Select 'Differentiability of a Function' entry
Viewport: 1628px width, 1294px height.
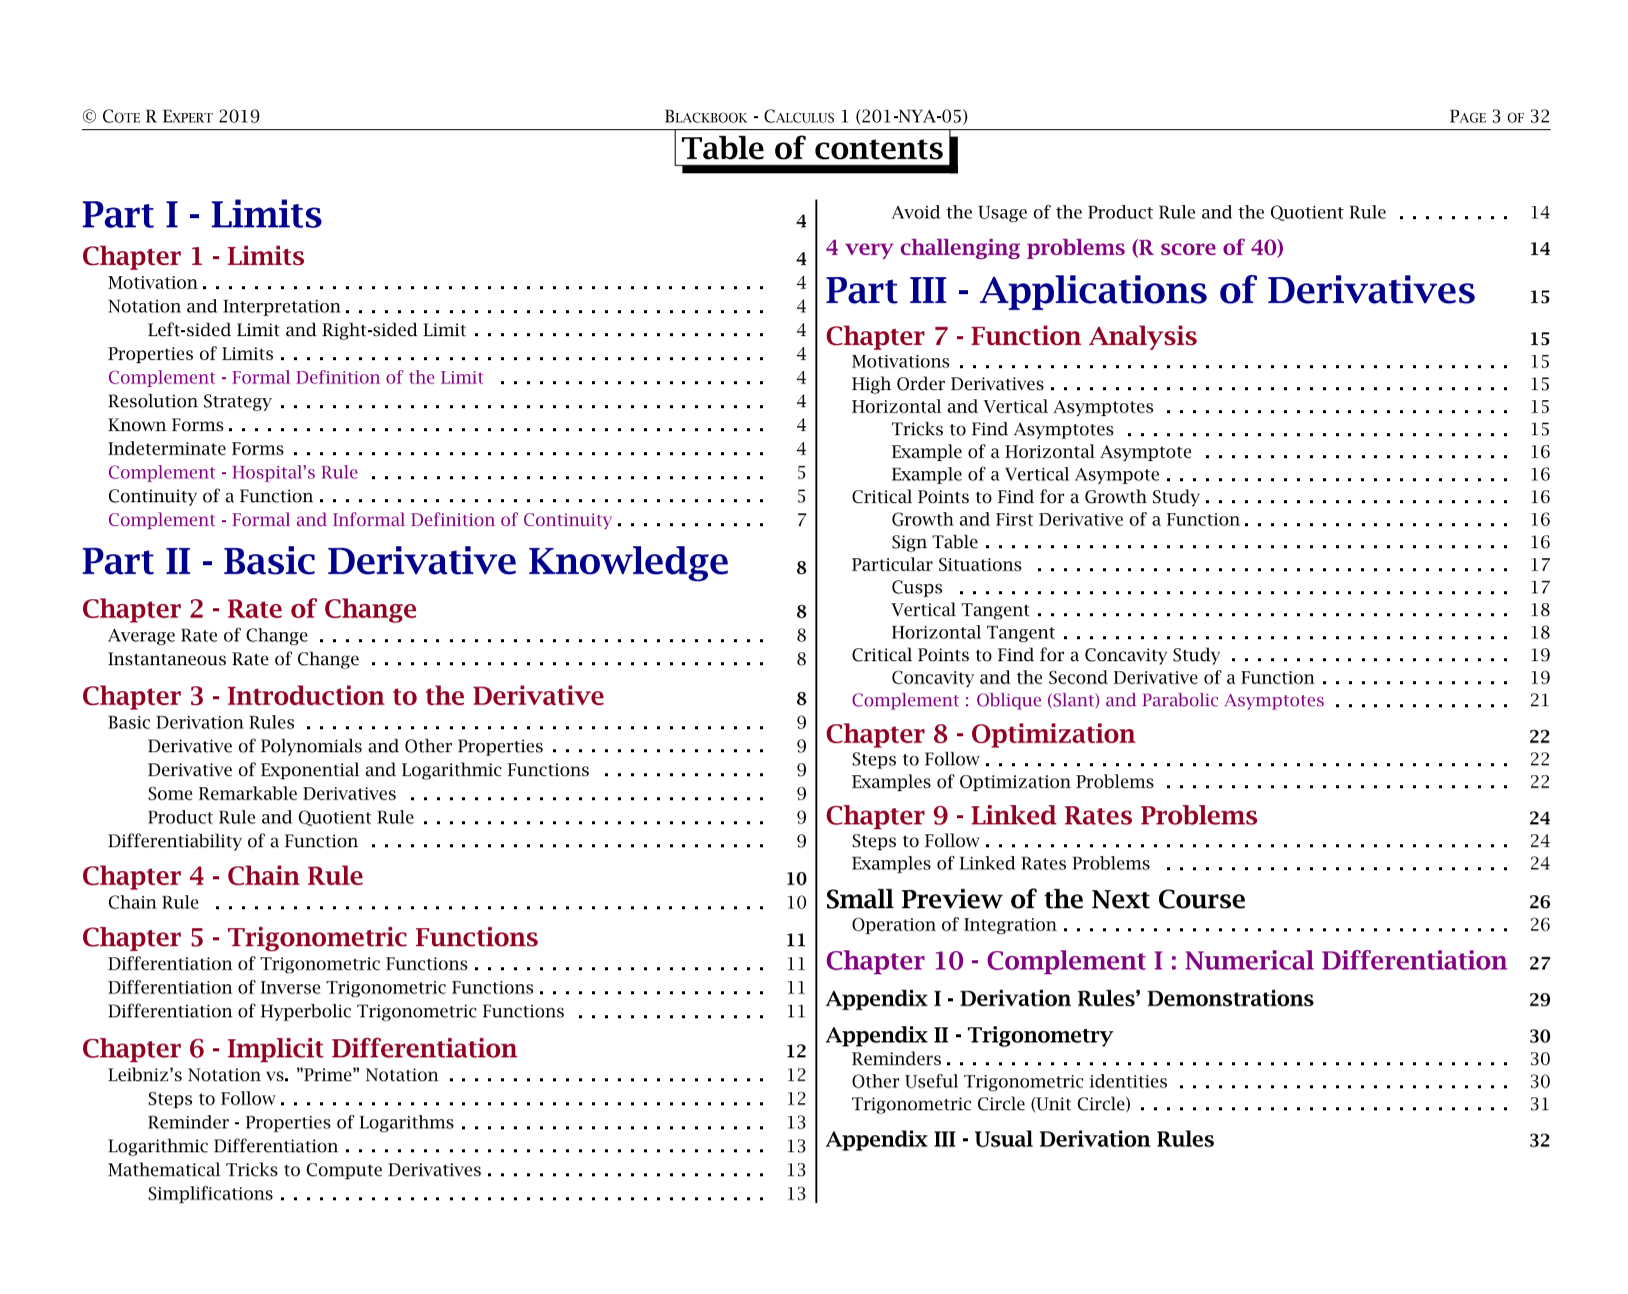click(233, 842)
